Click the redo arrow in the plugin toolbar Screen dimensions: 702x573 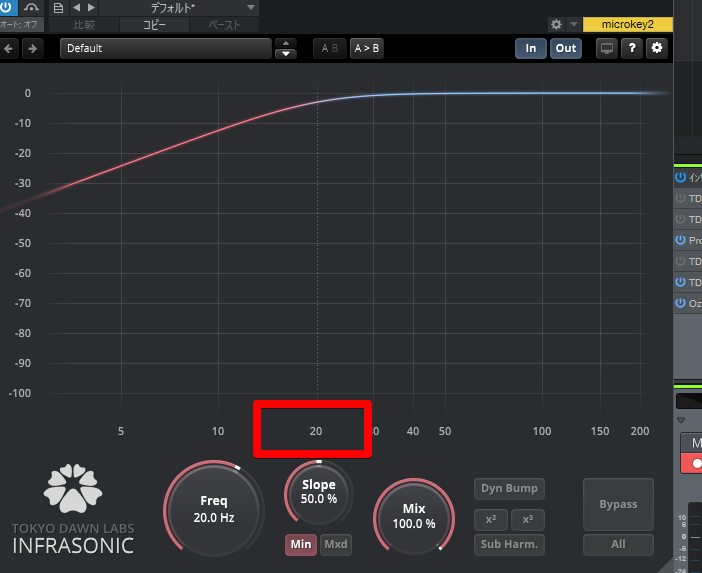[33, 48]
